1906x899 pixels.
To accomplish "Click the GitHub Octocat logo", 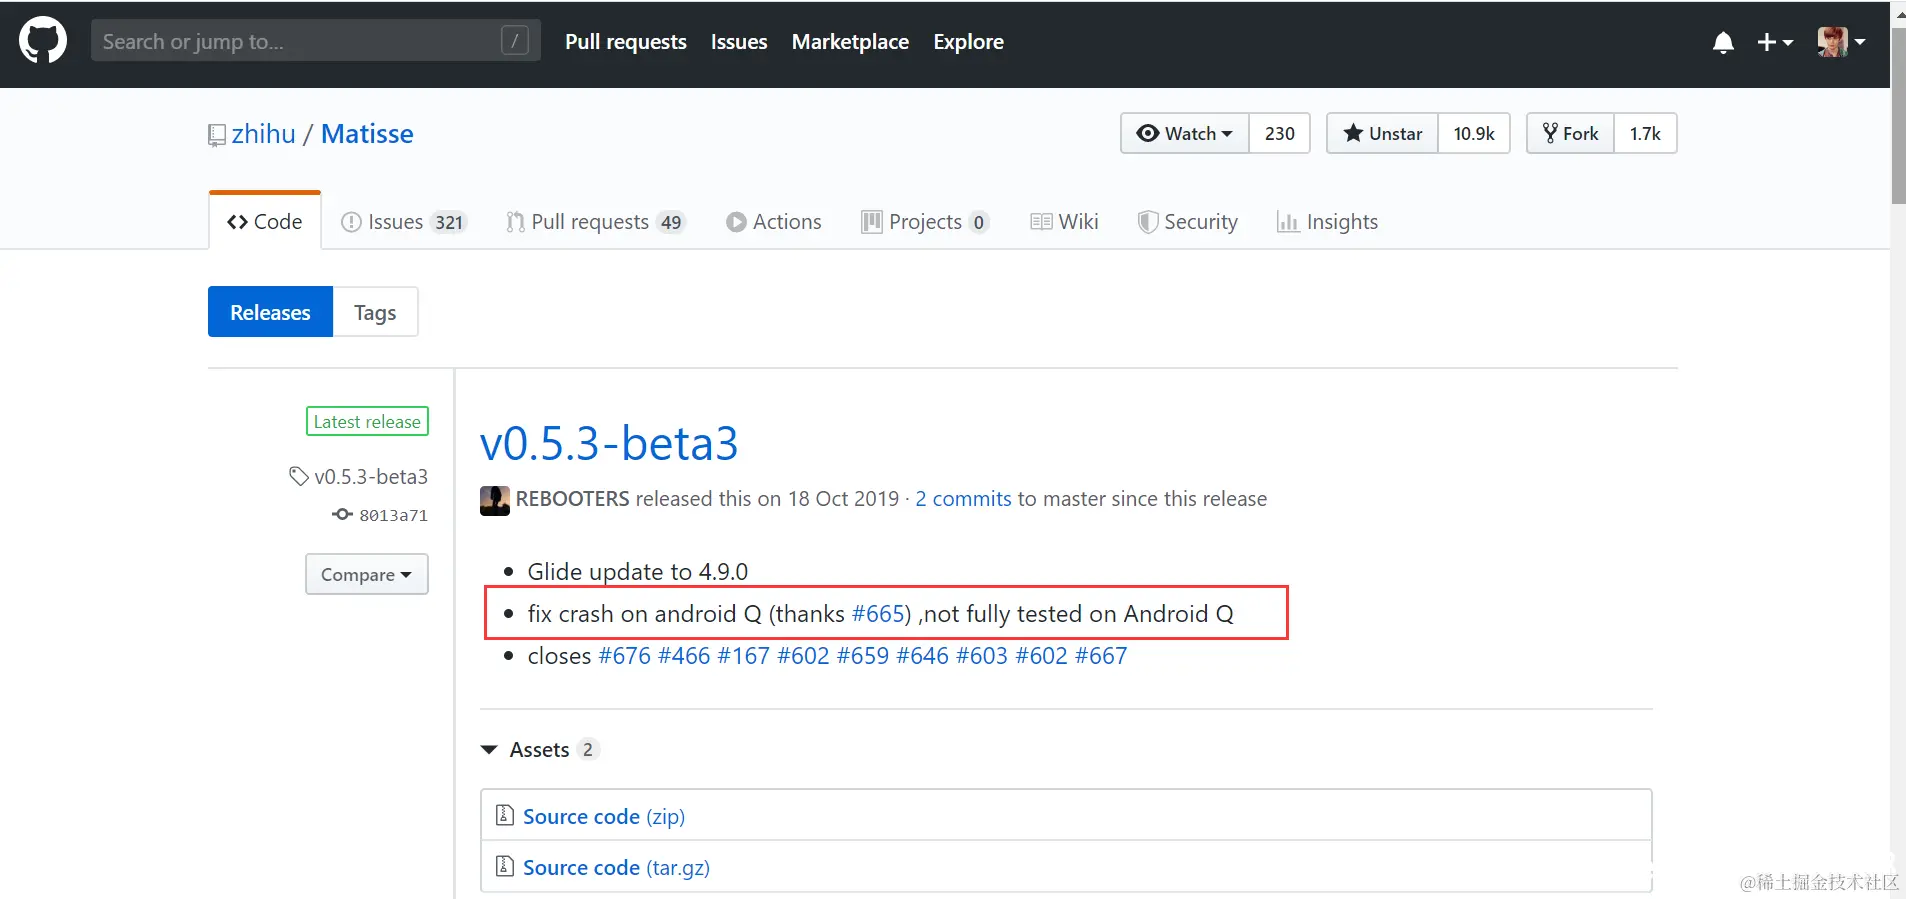I will [x=43, y=41].
